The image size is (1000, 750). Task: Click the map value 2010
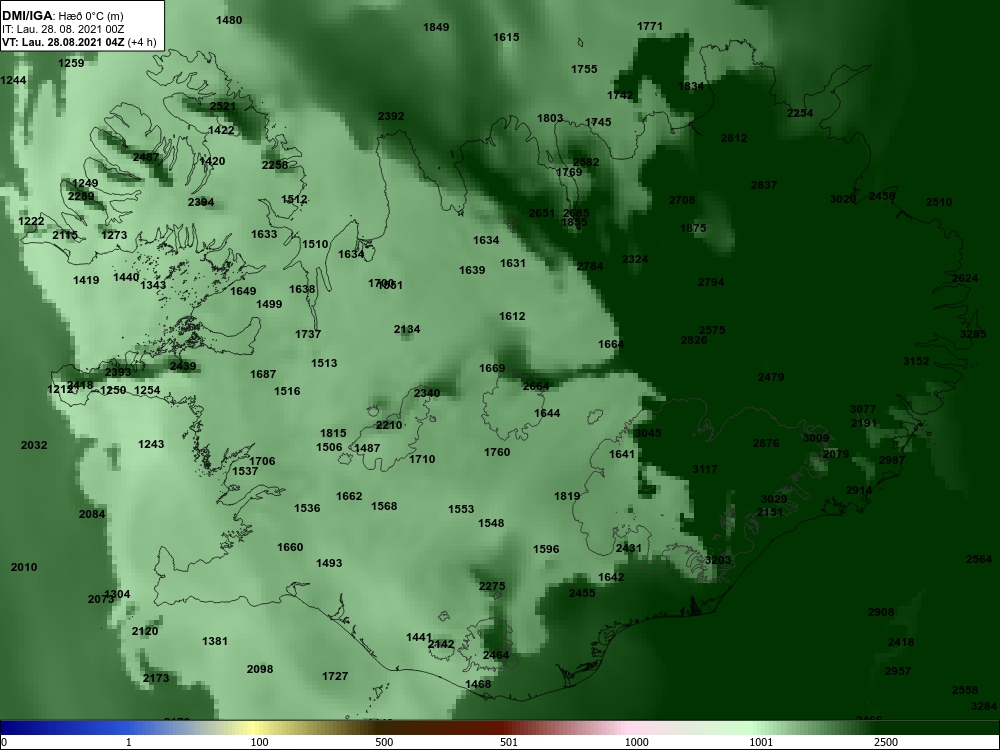[24, 567]
